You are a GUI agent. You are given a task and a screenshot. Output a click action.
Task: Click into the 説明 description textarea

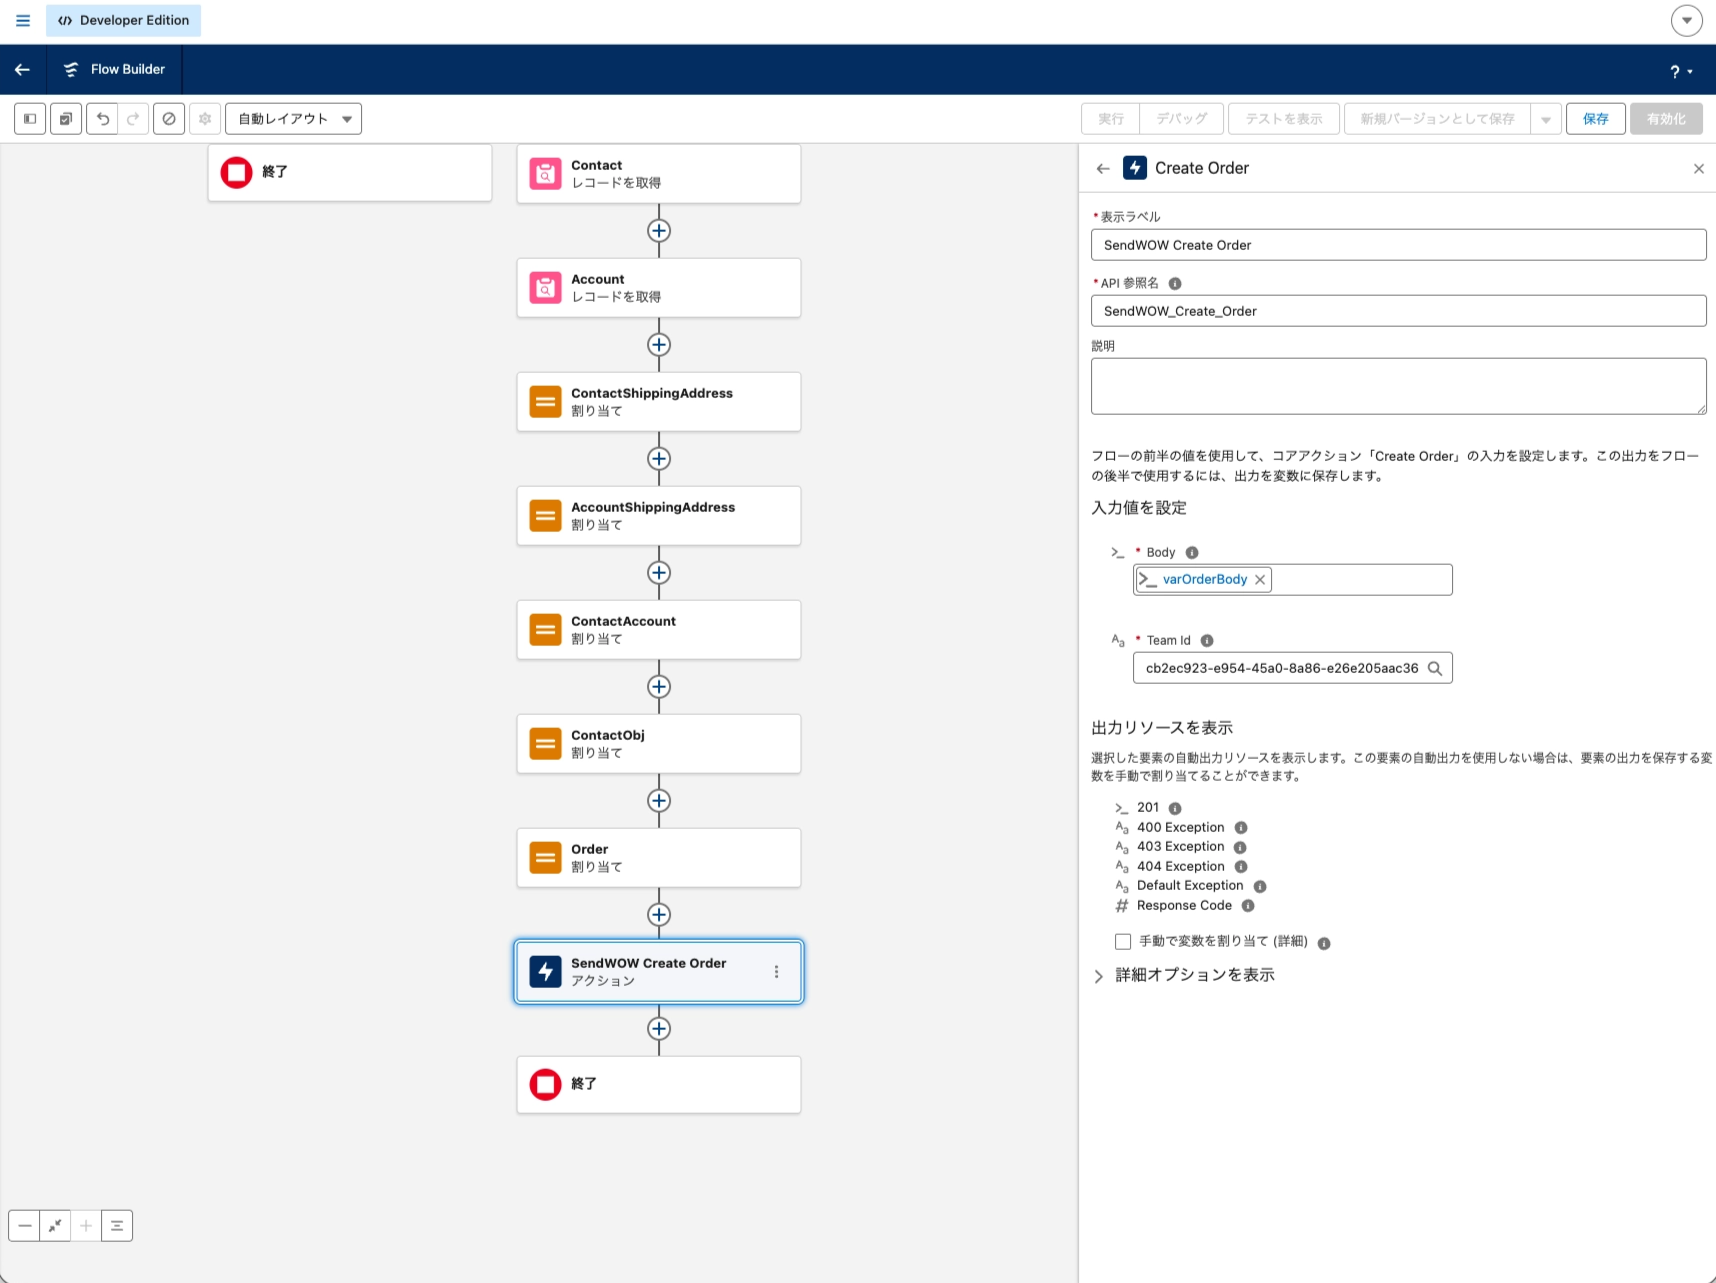[x=1398, y=386]
